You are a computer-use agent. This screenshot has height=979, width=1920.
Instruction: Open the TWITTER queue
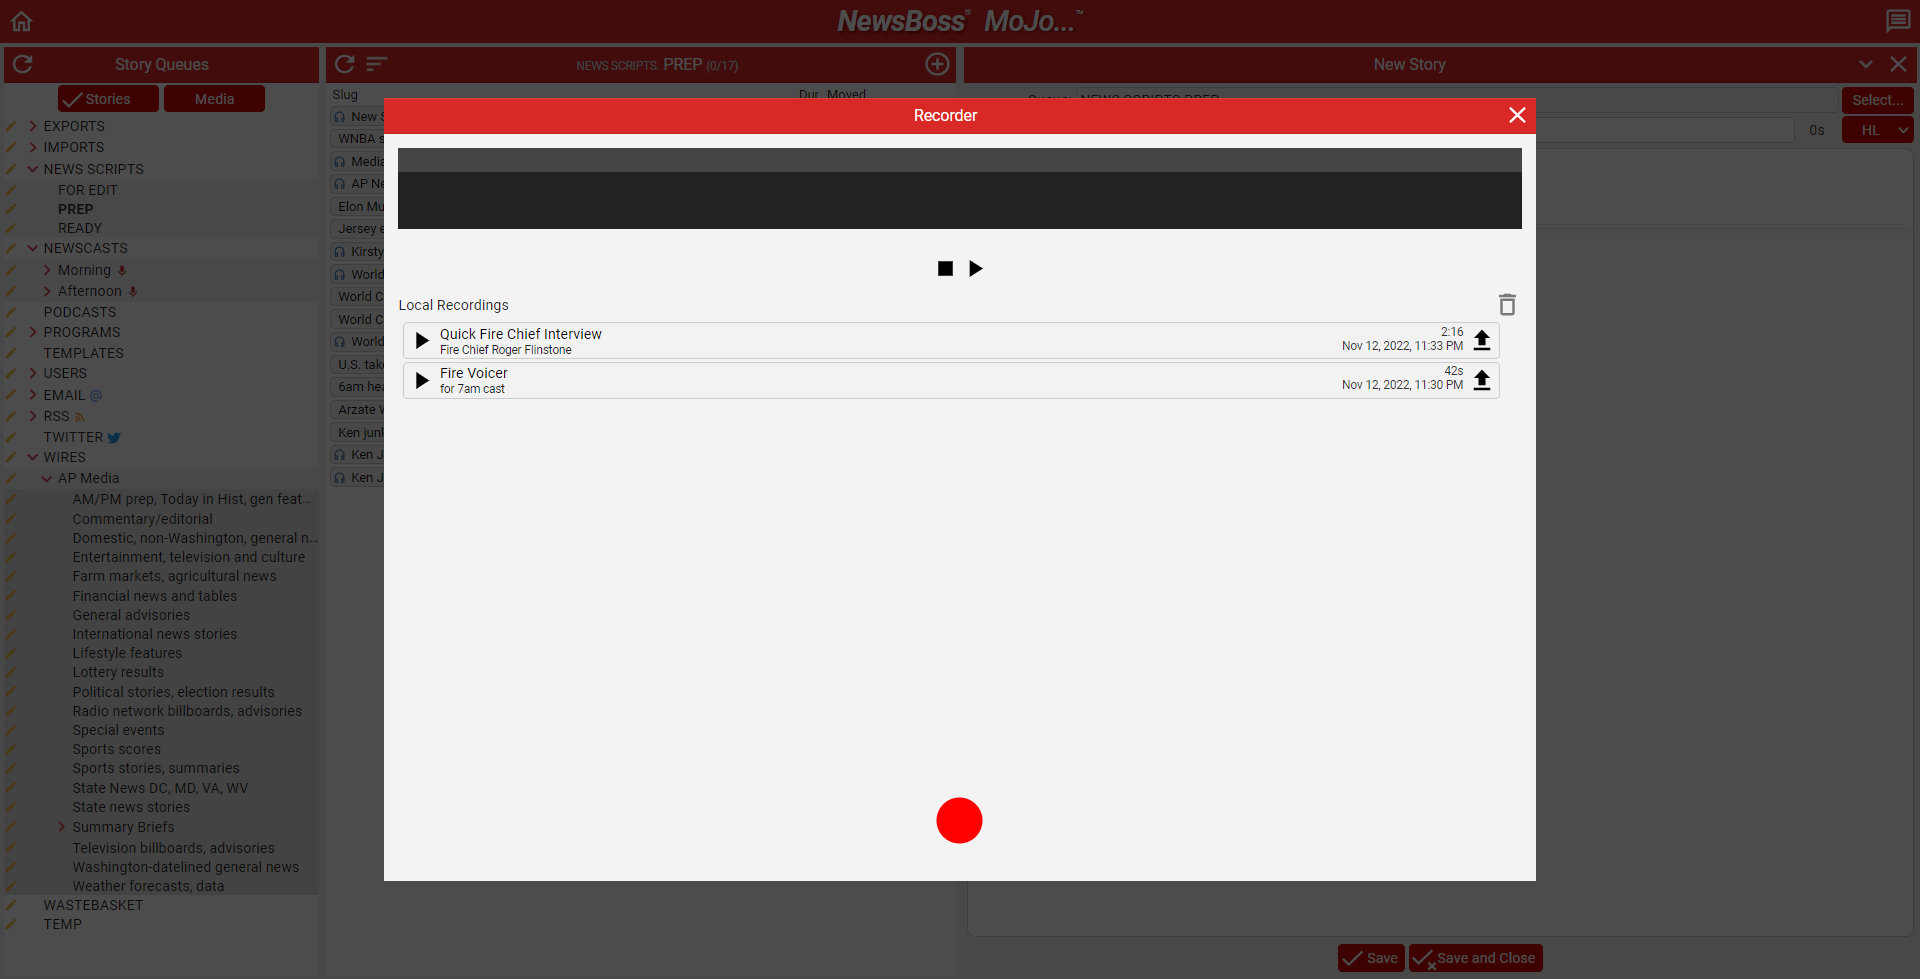pyautogui.click(x=73, y=437)
